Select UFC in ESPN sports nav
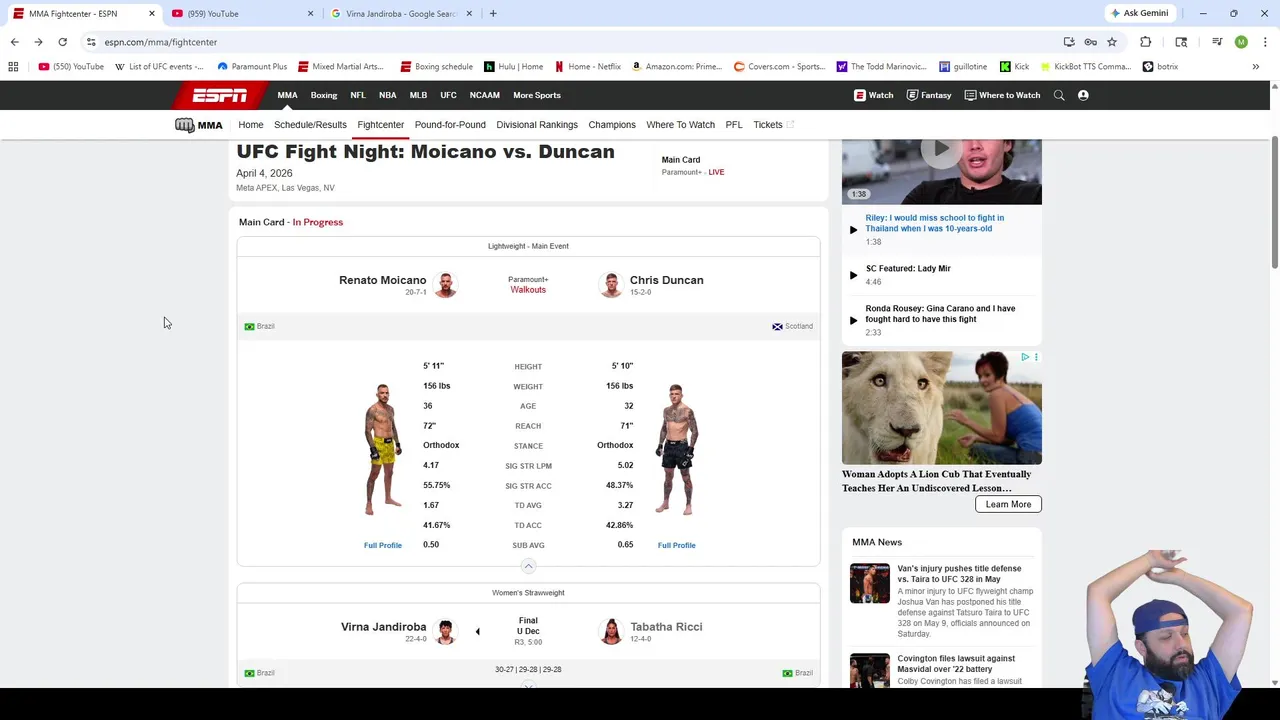 click(448, 95)
